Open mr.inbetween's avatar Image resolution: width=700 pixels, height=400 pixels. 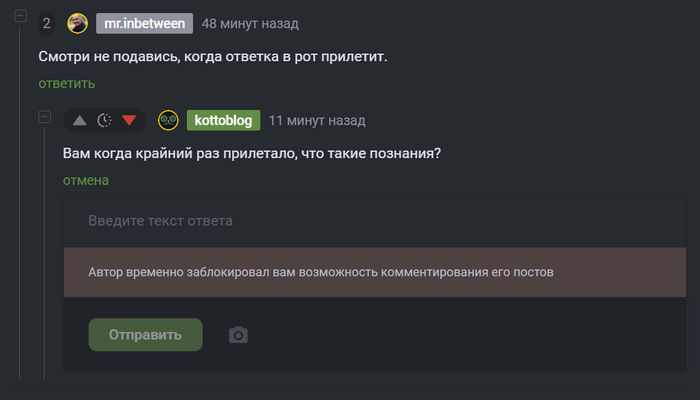[x=77, y=23]
